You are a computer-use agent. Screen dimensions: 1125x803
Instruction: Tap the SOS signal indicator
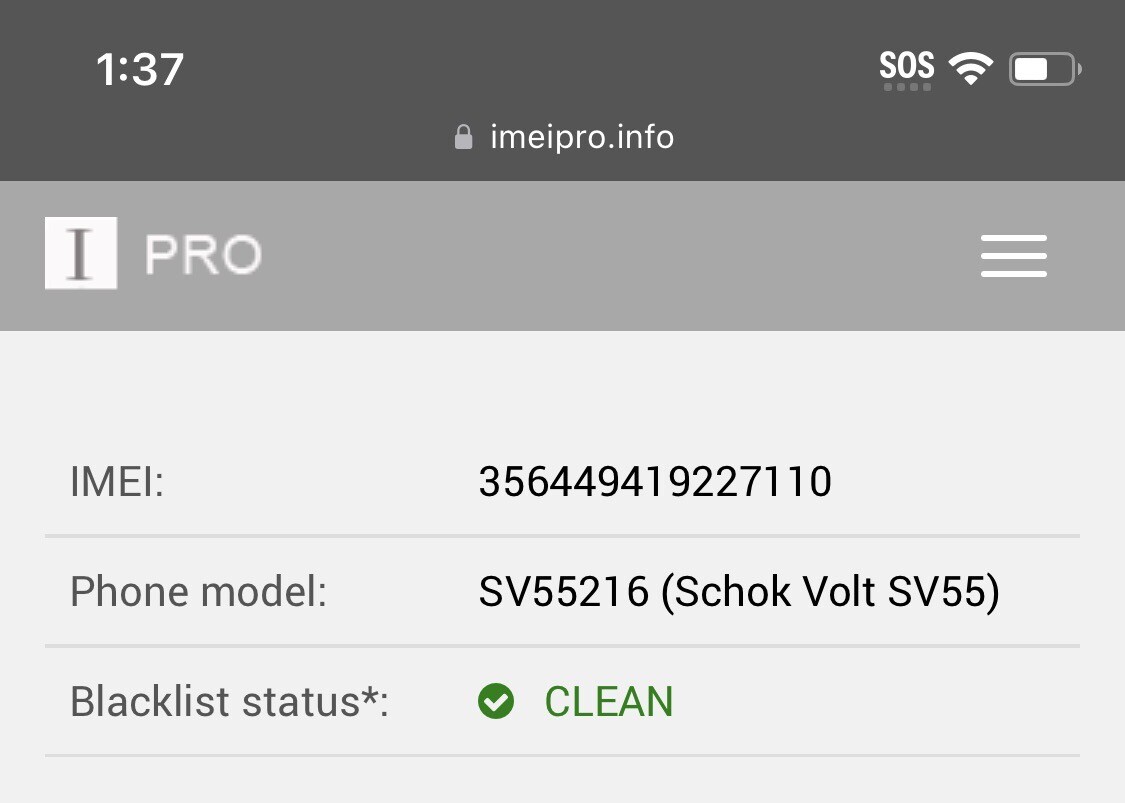pos(905,66)
